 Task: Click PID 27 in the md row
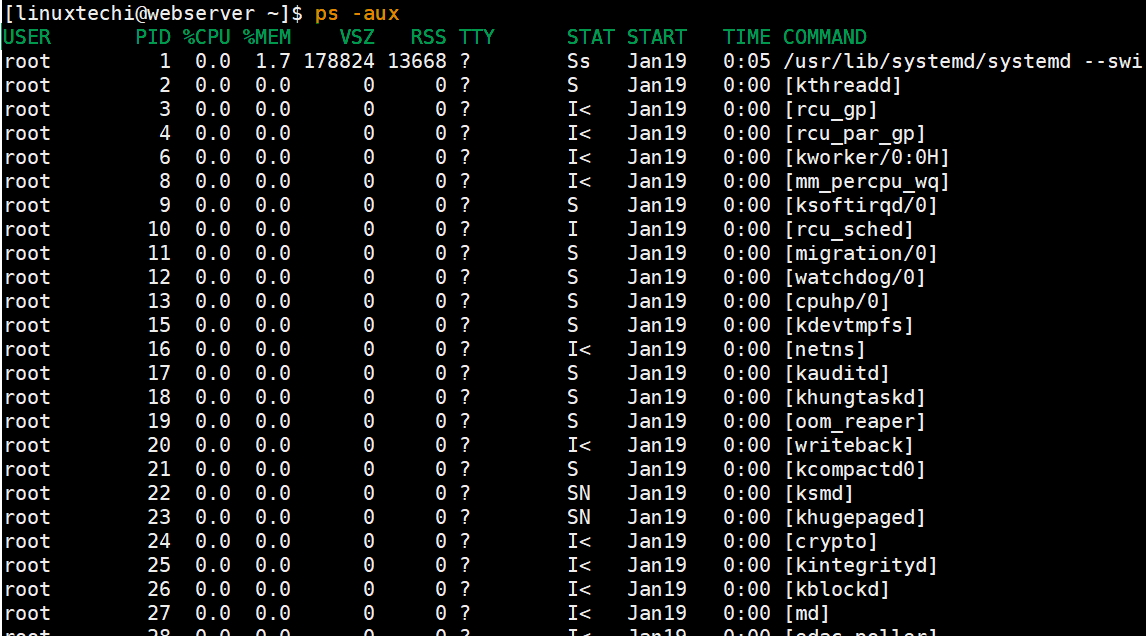tap(159, 613)
